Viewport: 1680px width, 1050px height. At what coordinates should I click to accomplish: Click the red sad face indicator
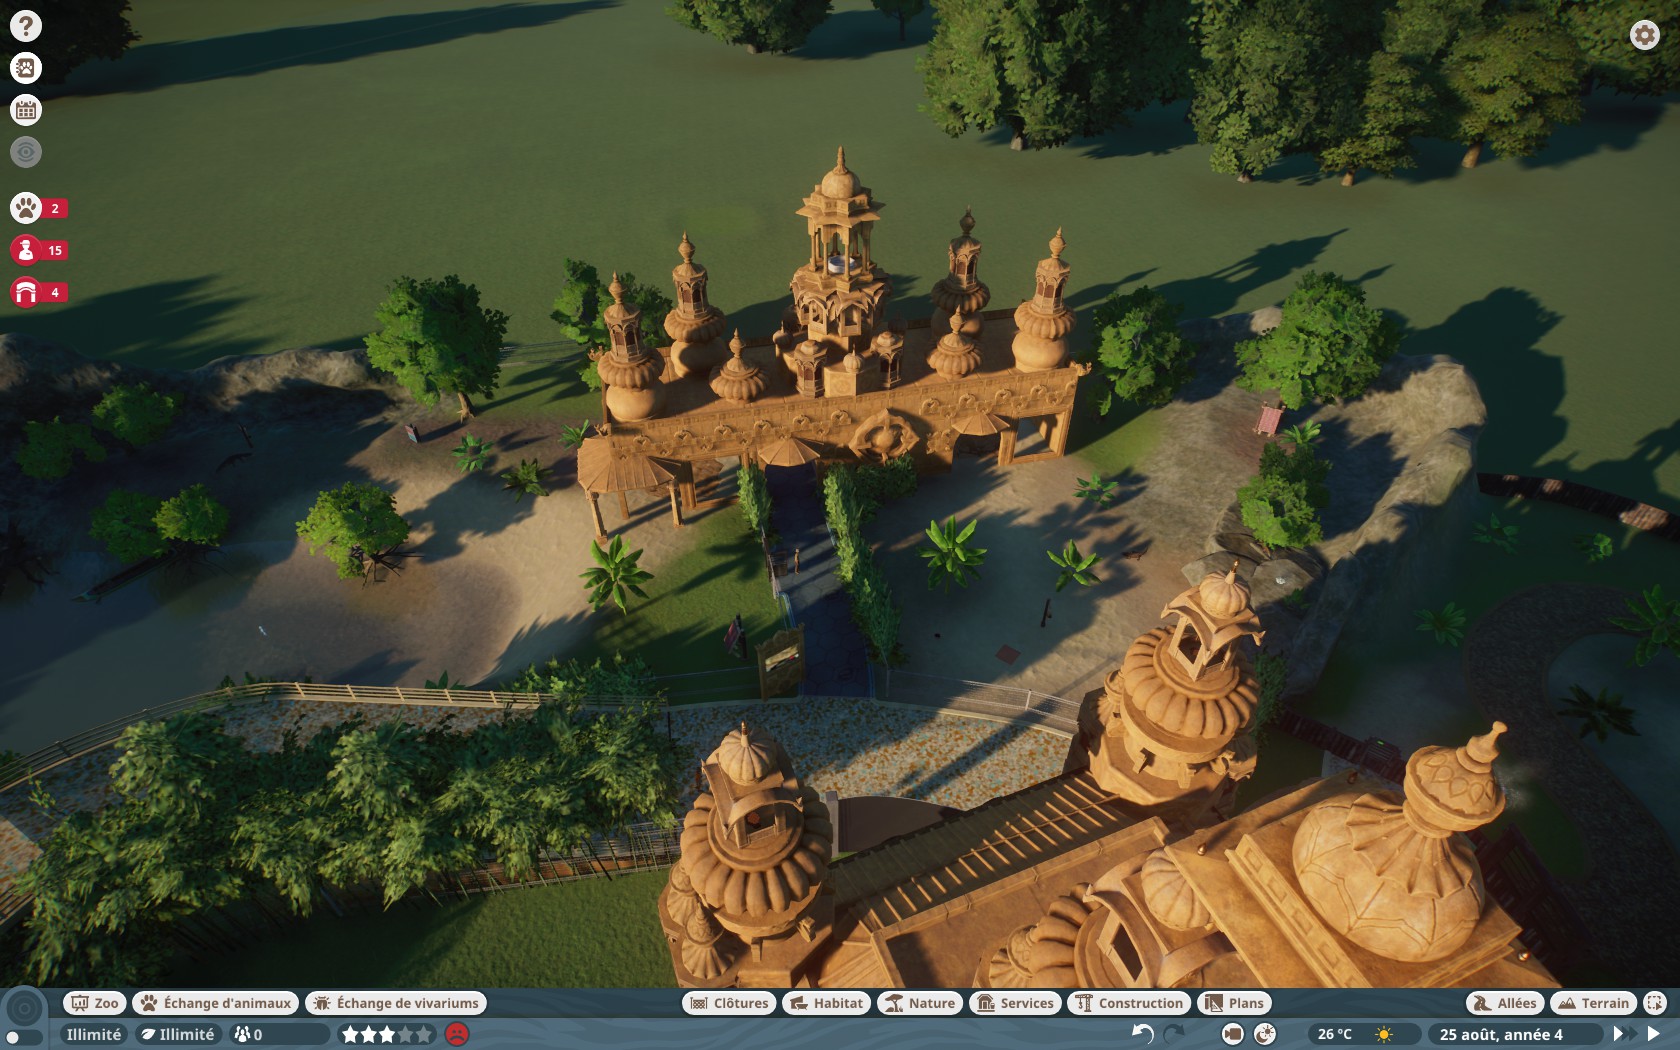457,1034
